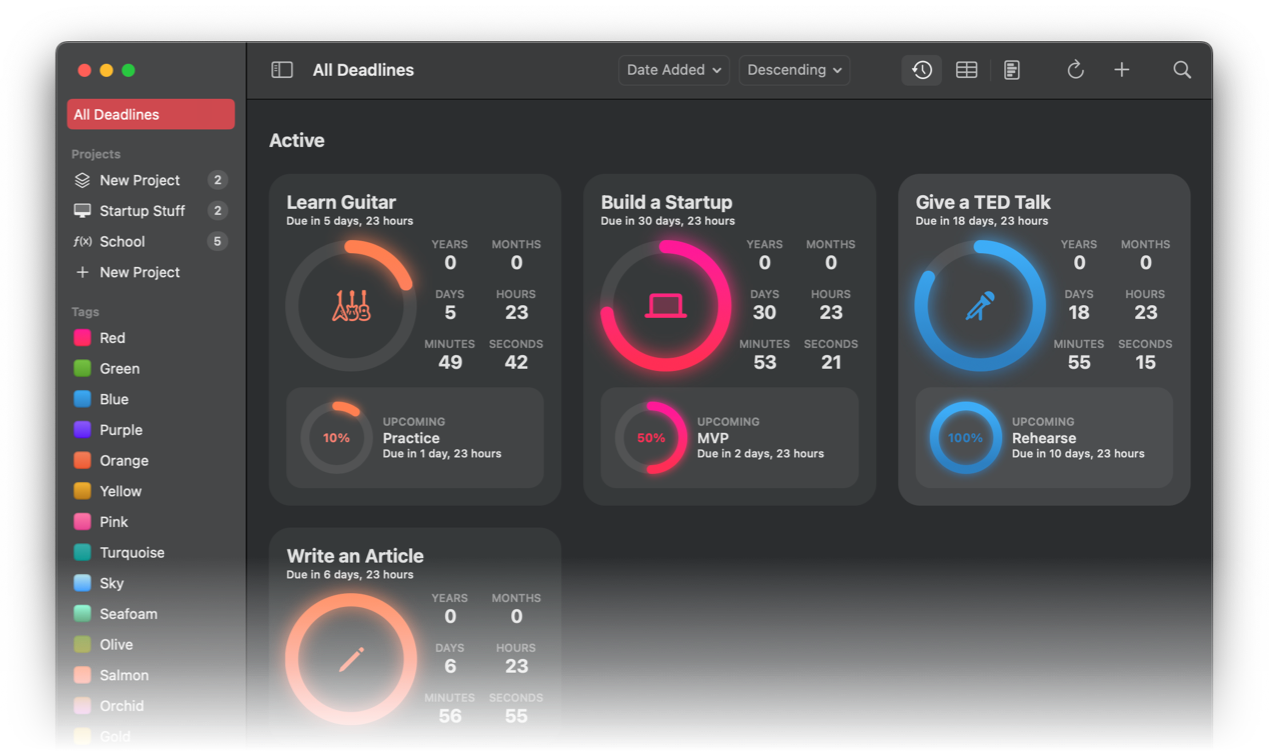Expand the Projects section header
Screen dimensions: 1269x751
pos(95,153)
